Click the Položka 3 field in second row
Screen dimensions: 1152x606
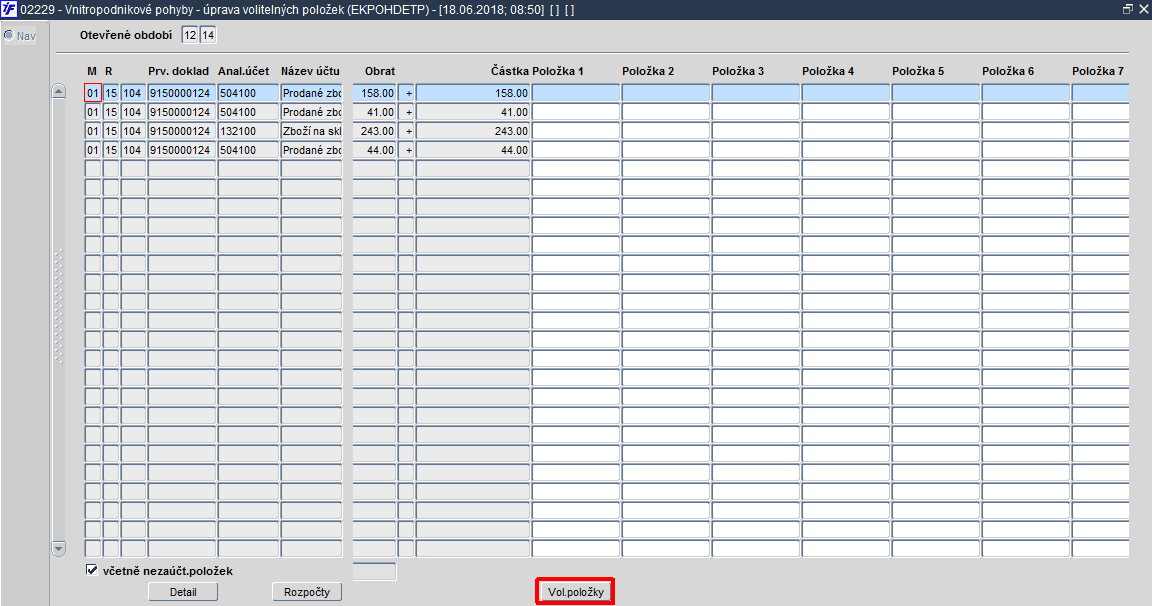pyautogui.click(x=755, y=112)
